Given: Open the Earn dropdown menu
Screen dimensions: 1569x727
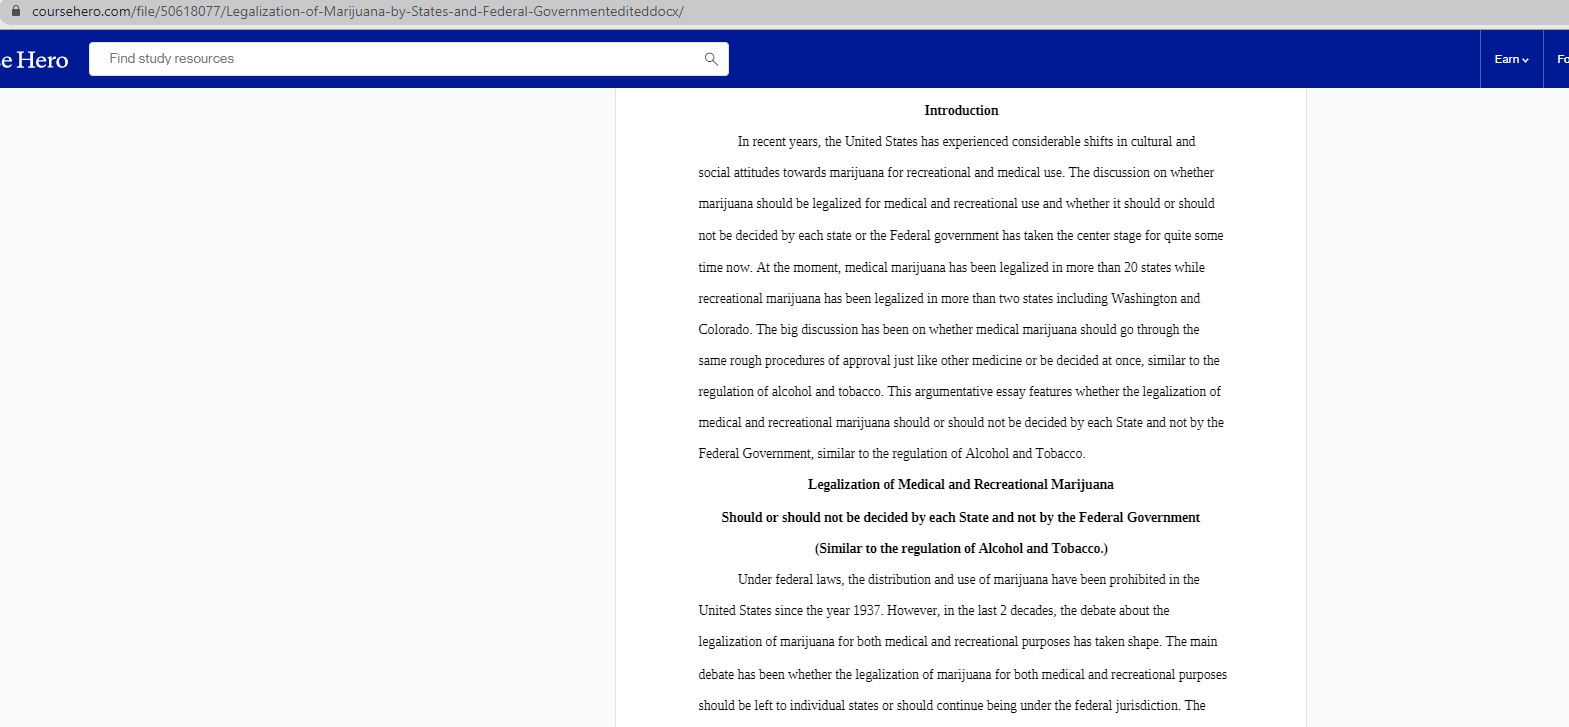Looking at the screenshot, I should pyautogui.click(x=1511, y=59).
